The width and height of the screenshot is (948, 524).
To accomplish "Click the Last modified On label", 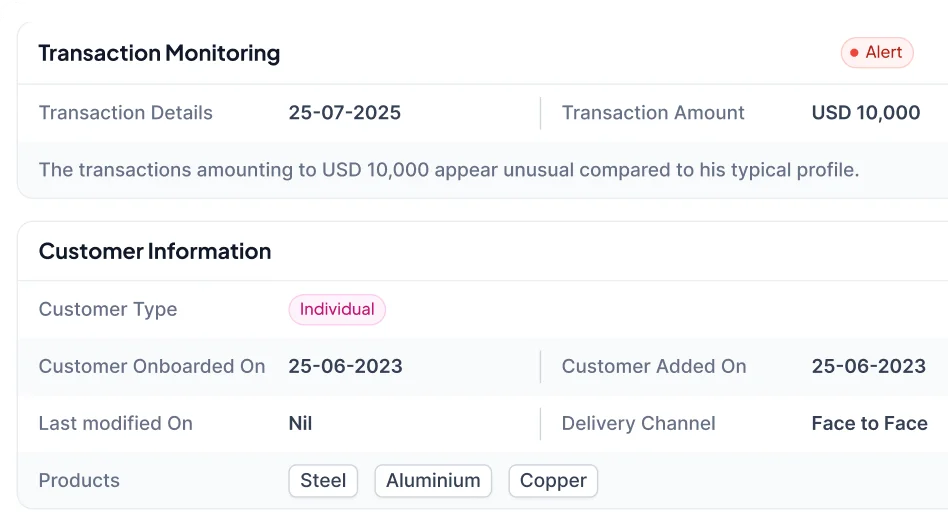I will (x=116, y=424).
